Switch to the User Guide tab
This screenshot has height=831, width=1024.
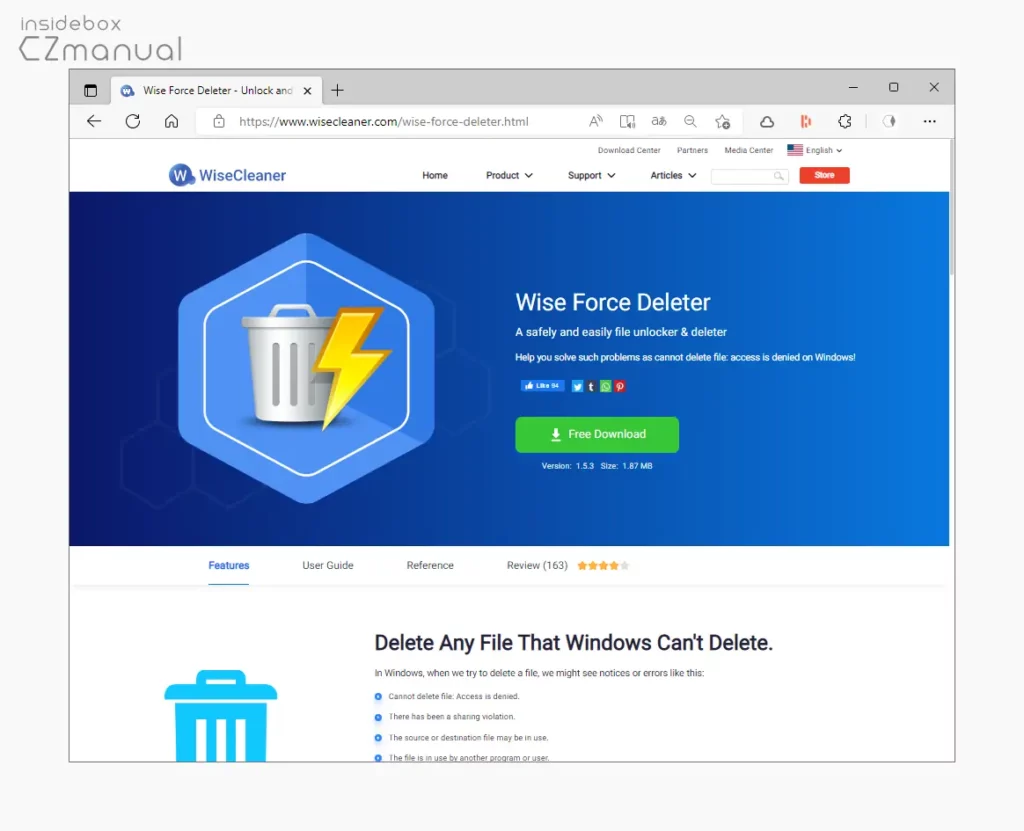coord(328,565)
